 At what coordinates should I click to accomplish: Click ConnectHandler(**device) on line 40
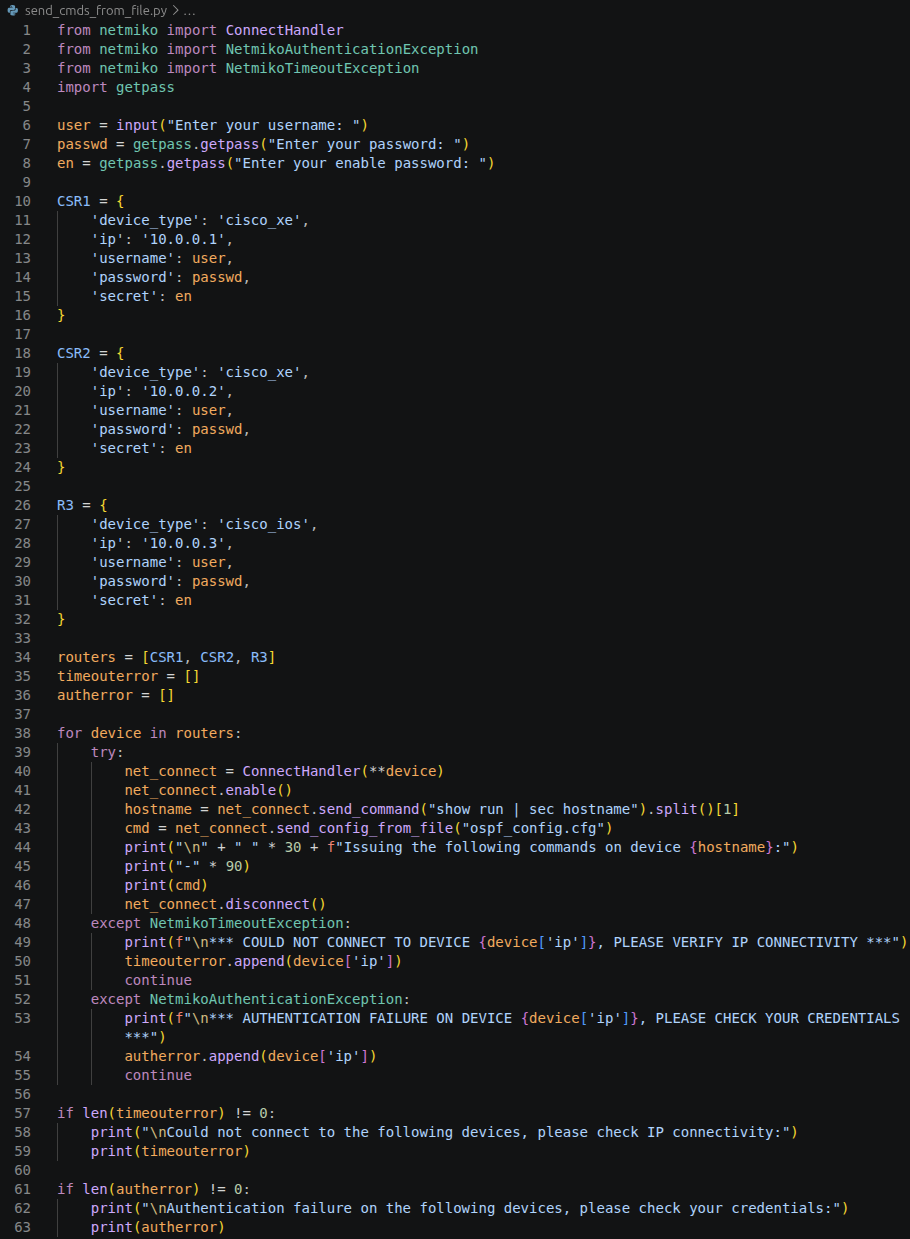coord(342,771)
